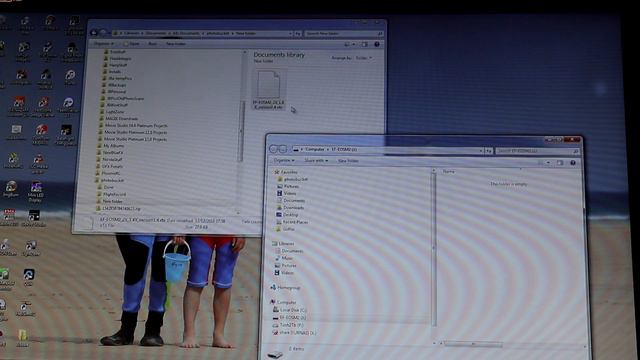Open Organize menu in Documents library window
640x360 pixels.
click(104, 44)
